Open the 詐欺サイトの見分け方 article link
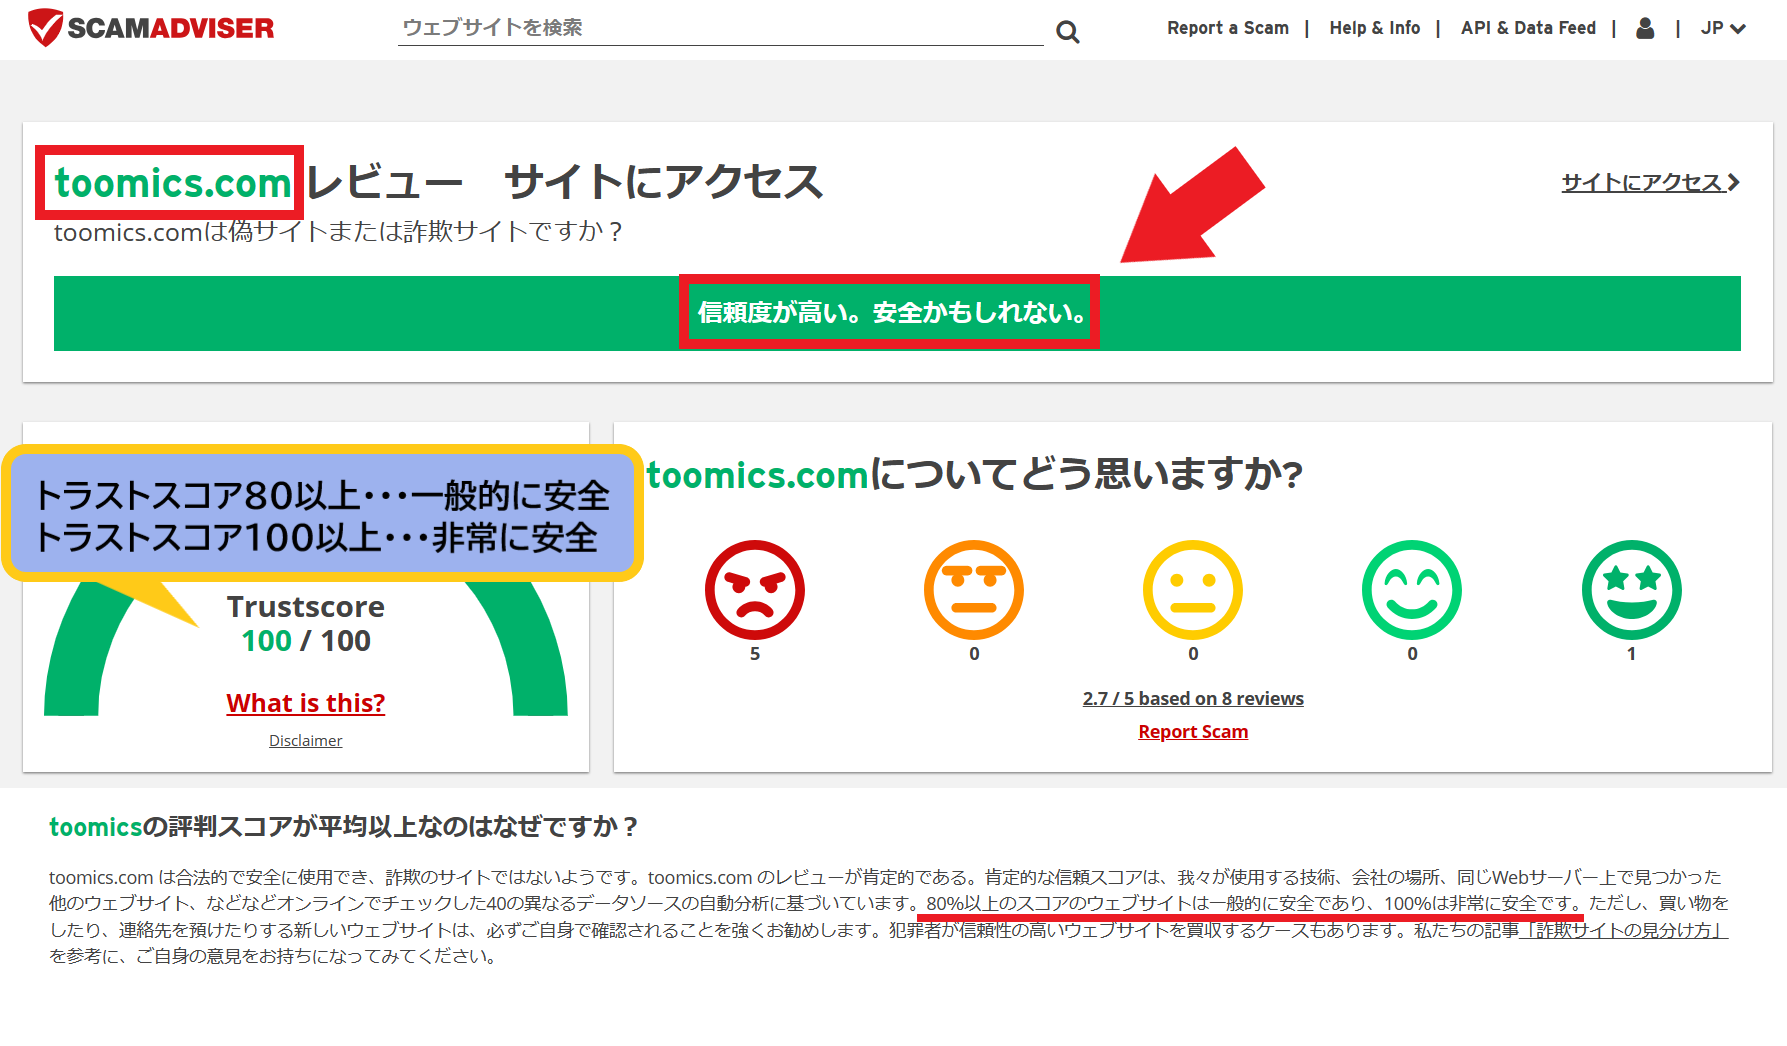The image size is (1787, 1046). 1624,930
